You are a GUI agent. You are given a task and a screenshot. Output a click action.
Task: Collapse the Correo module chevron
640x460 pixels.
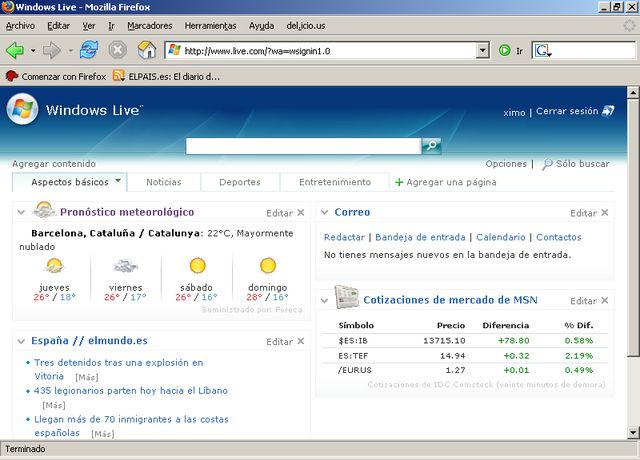[x=324, y=212]
